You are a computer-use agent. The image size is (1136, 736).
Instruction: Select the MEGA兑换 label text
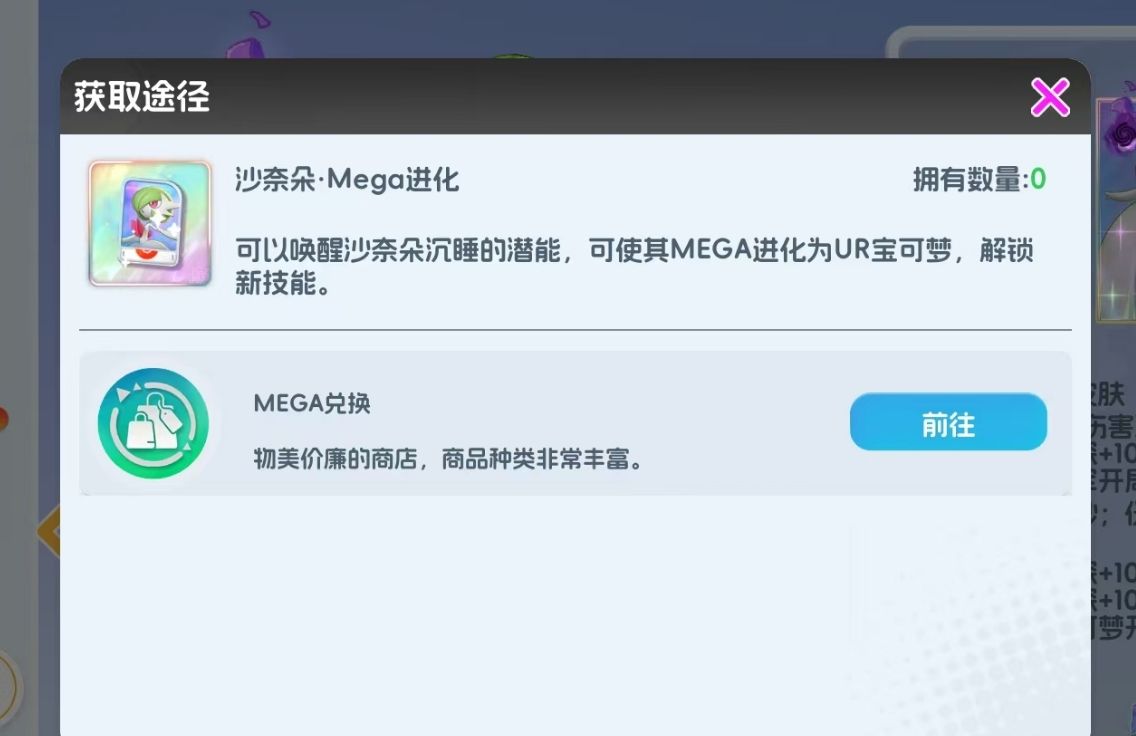click(x=312, y=403)
